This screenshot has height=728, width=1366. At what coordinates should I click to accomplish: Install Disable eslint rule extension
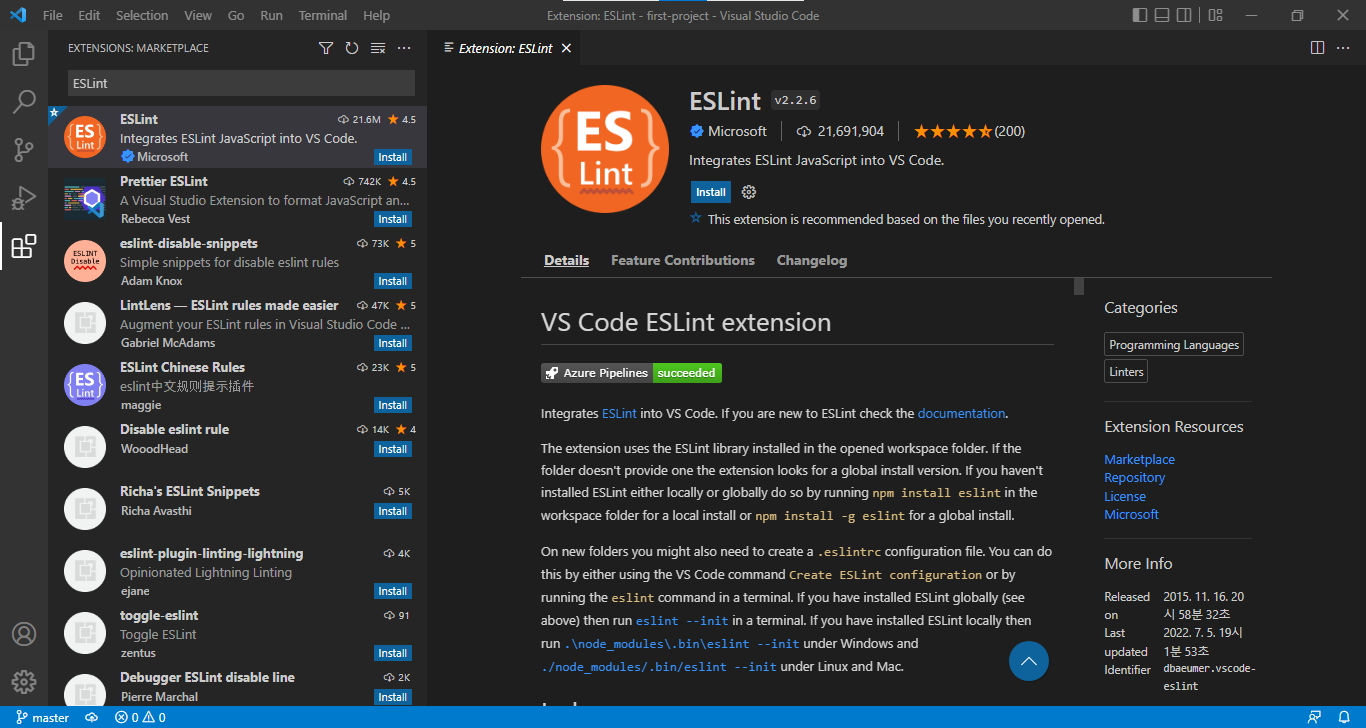(x=392, y=449)
